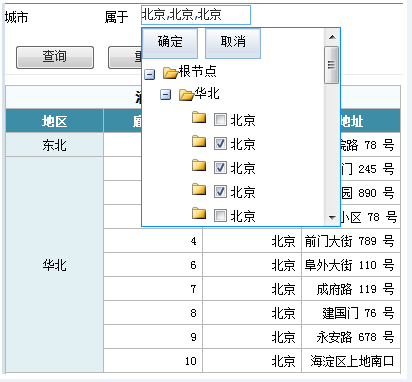The height and width of the screenshot is (382, 412).
Task: Click the 查询 query button
Action: point(55,57)
